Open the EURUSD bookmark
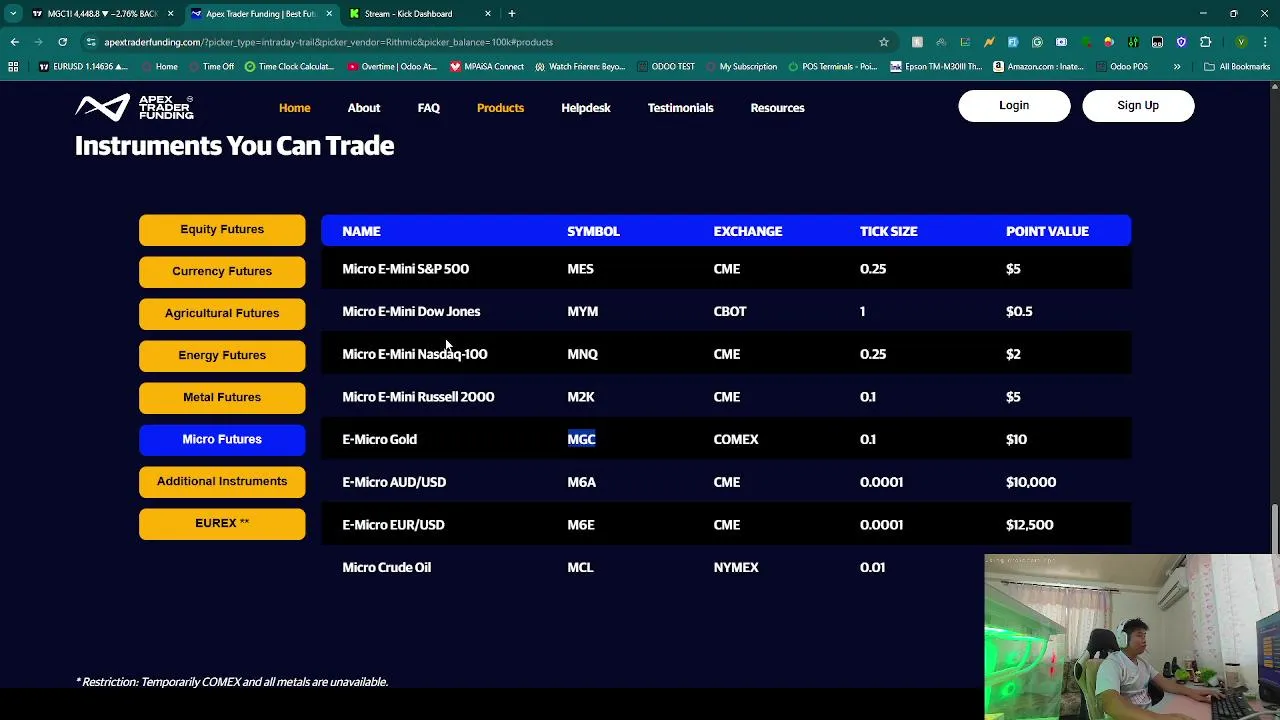 coord(83,67)
